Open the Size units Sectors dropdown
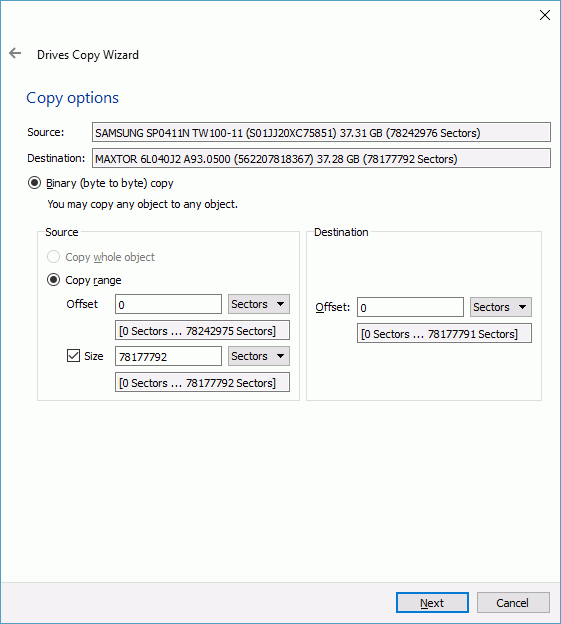 point(259,356)
